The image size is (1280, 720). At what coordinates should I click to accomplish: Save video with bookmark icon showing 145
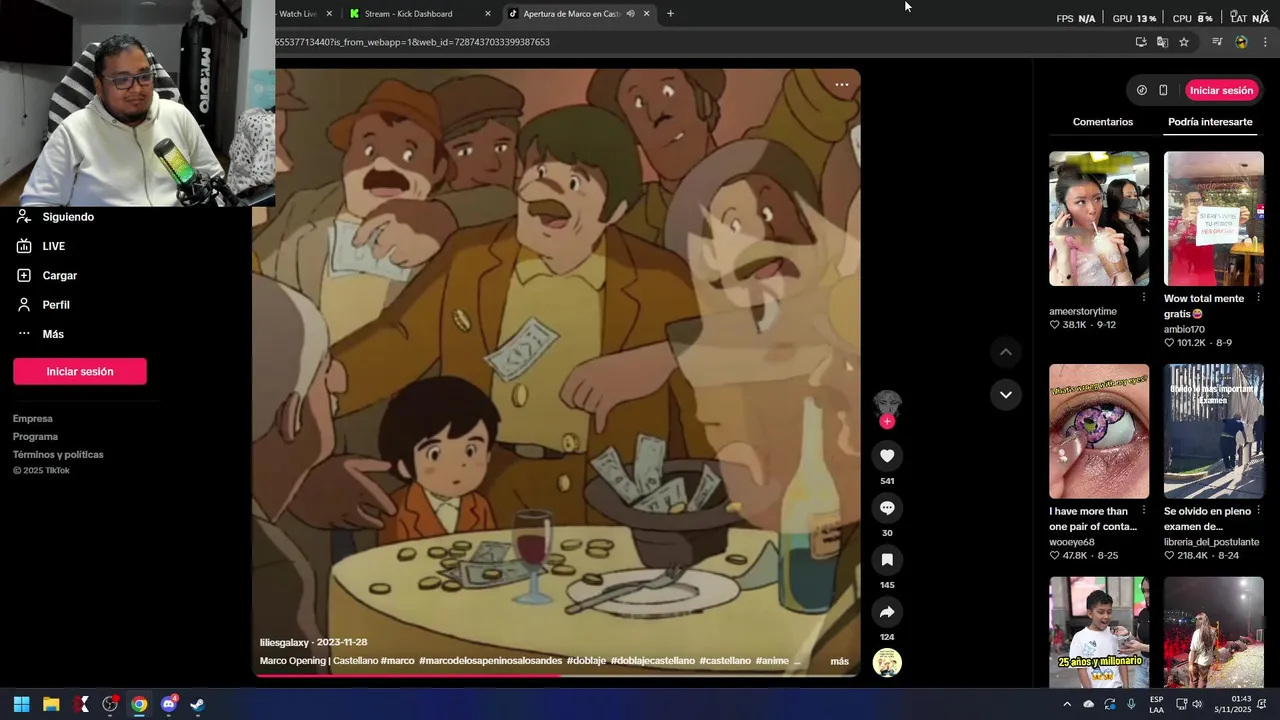[x=887, y=560]
